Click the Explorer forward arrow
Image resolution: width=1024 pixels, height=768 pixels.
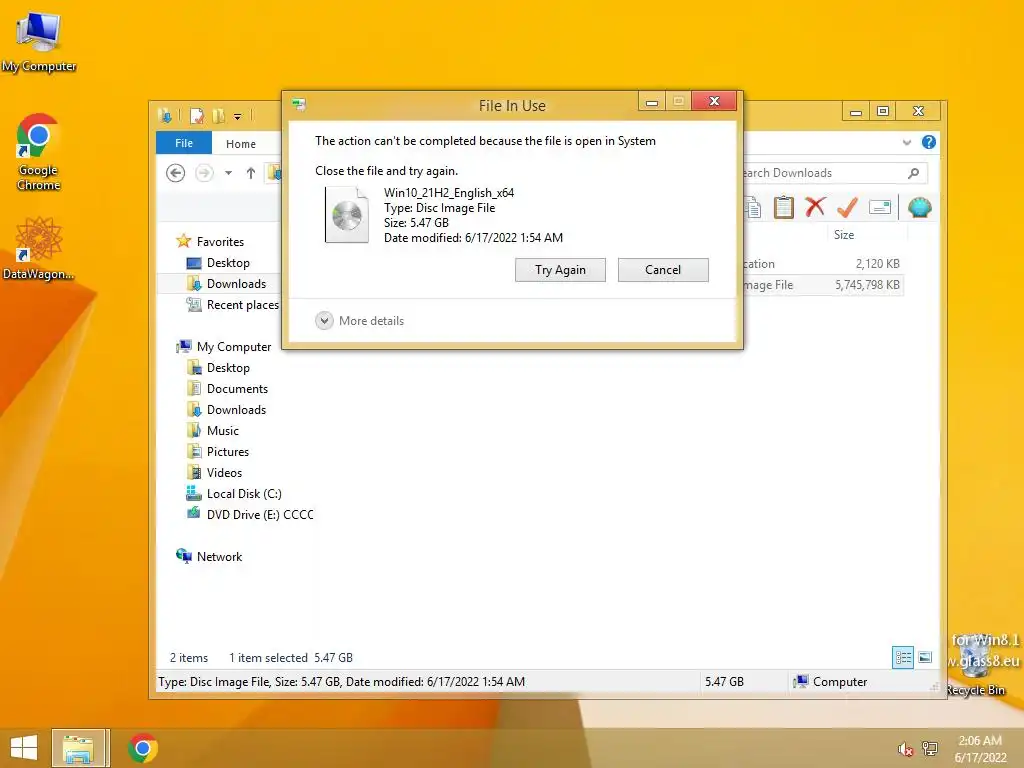pyautogui.click(x=204, y=173)
